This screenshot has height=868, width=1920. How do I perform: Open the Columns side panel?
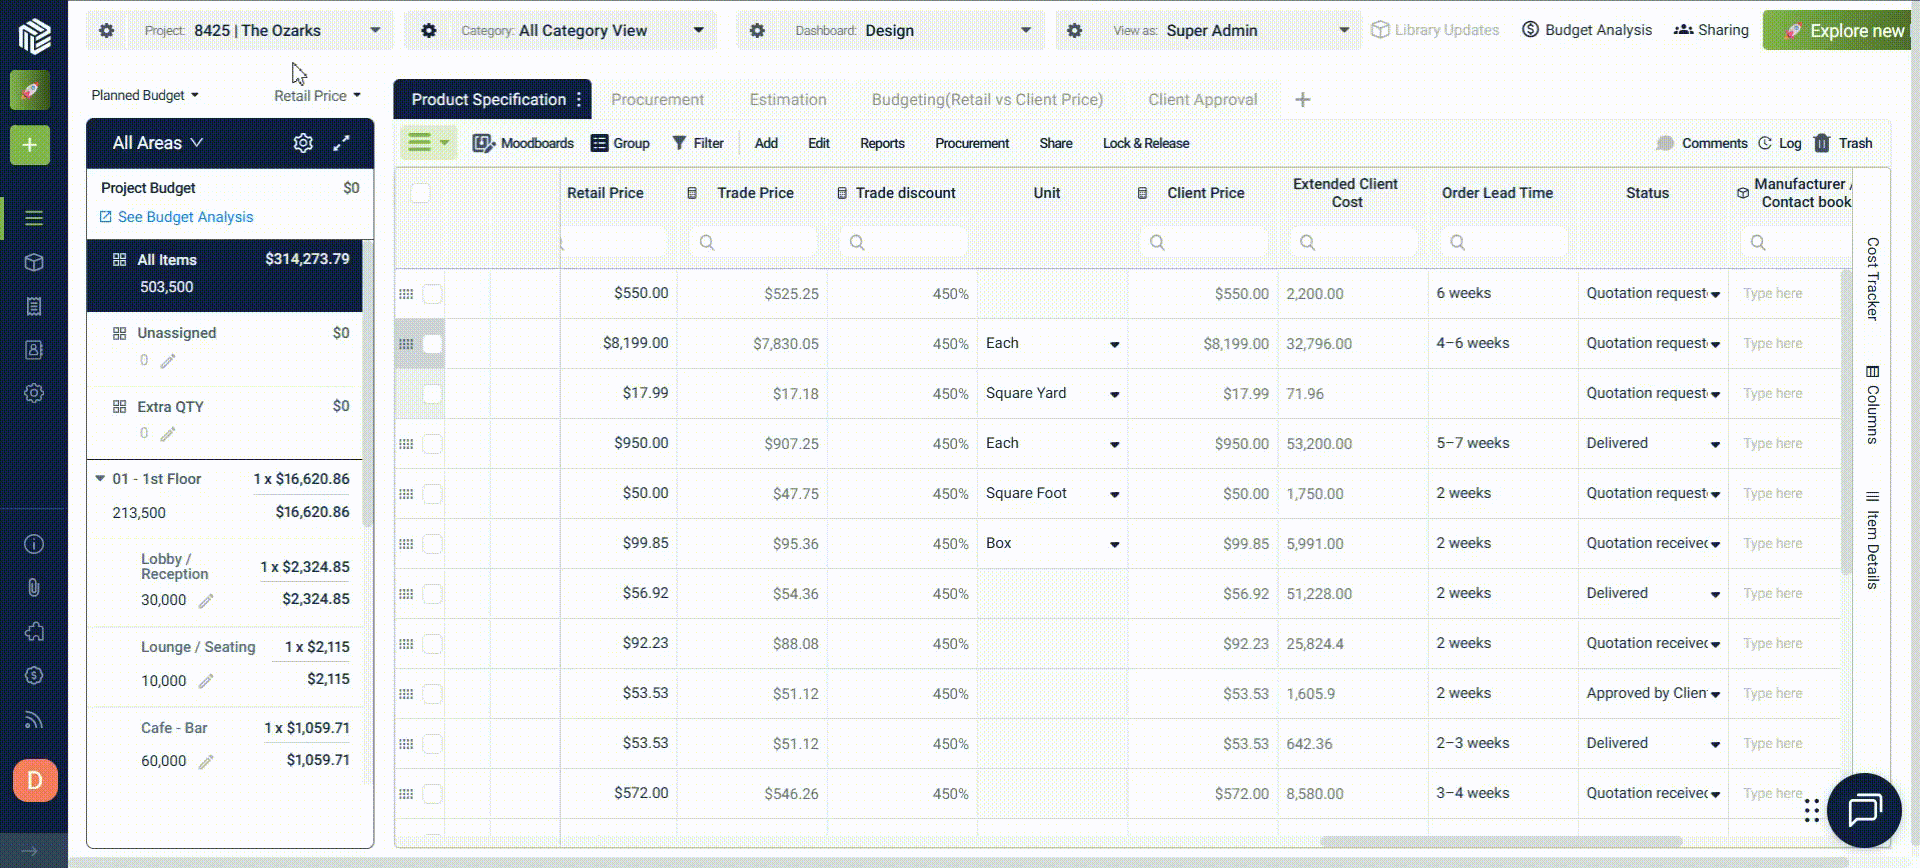(1872, 405)
